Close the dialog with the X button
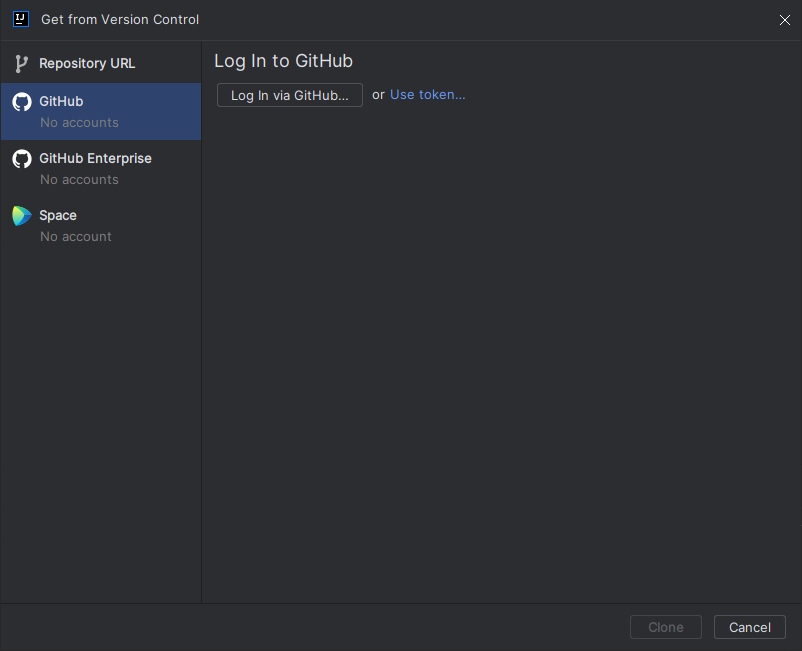802x651 pixels. coord(784,20)
